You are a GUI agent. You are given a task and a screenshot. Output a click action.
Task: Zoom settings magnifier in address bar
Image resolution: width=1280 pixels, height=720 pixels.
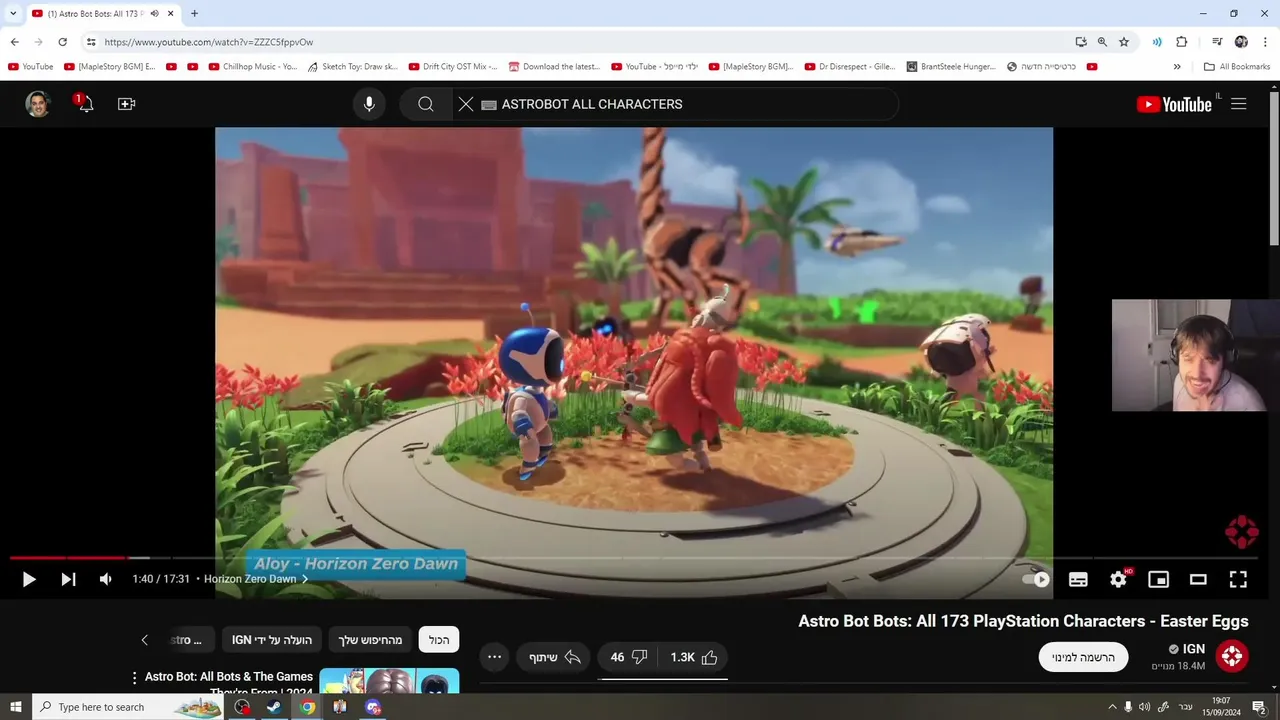click(1102, 42)
